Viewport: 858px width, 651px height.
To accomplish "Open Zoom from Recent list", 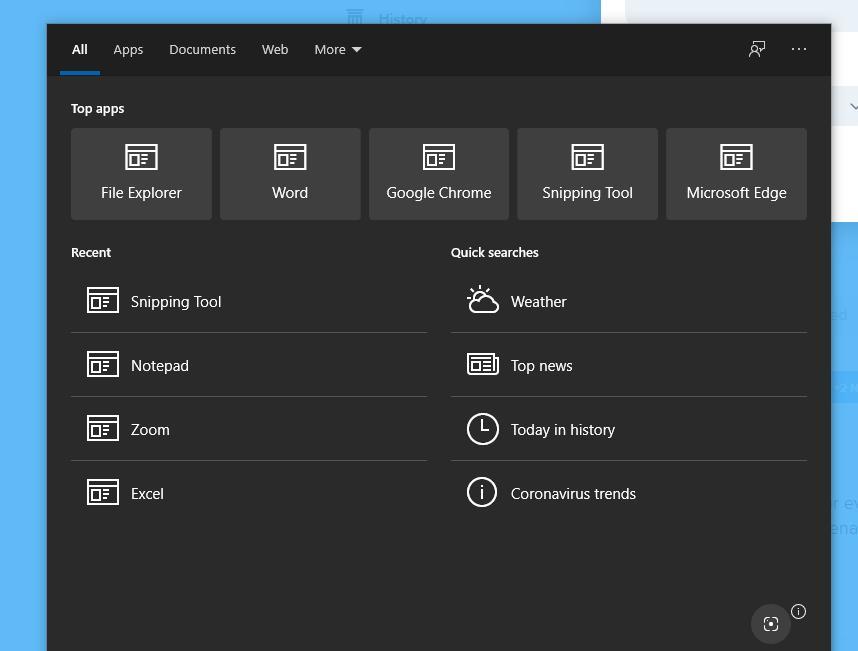I will tap(150, 429).
